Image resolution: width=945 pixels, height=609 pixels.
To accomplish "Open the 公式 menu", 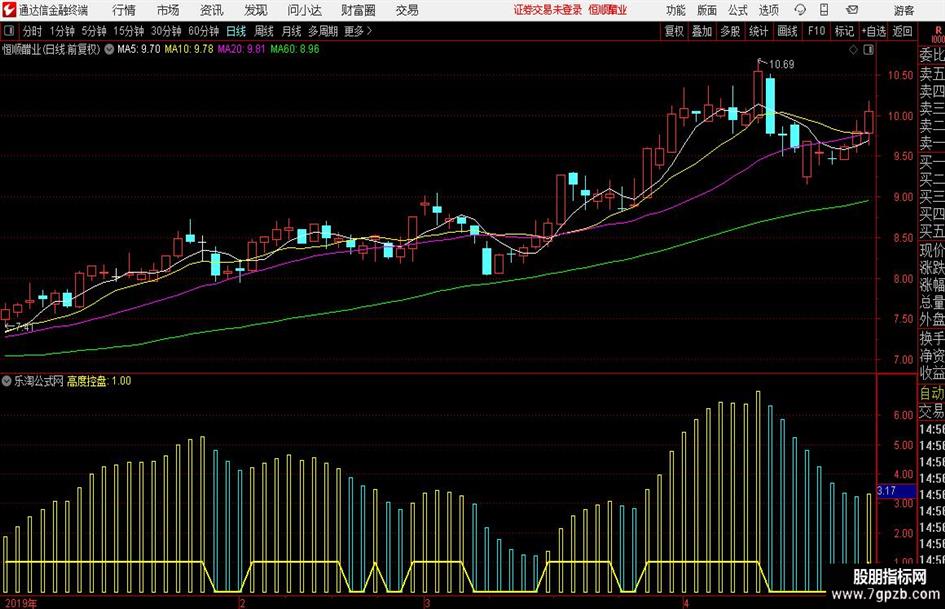I will [x=738, y=10].
